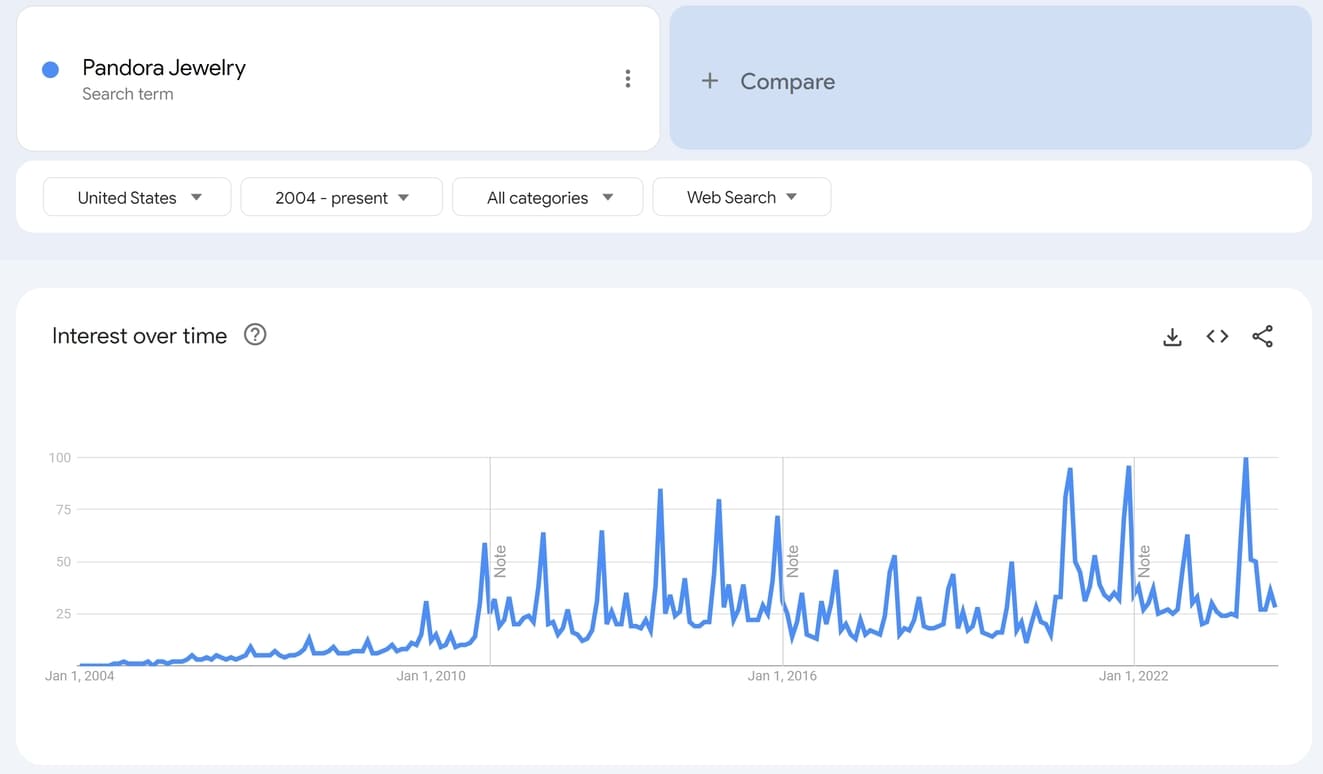Click the Compare search term panel

pos(991,81)
